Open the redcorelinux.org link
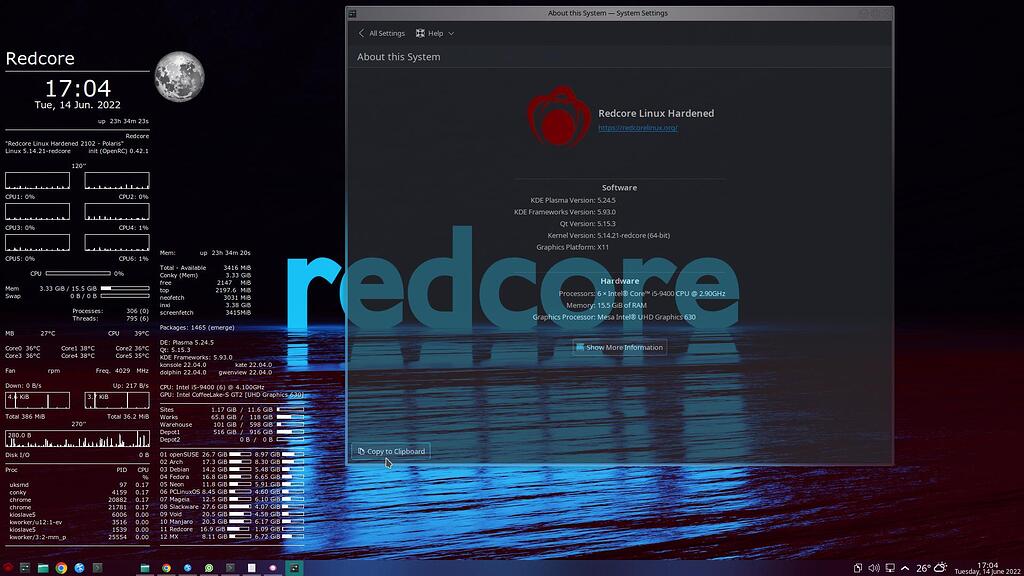 (x=637, y=128)
